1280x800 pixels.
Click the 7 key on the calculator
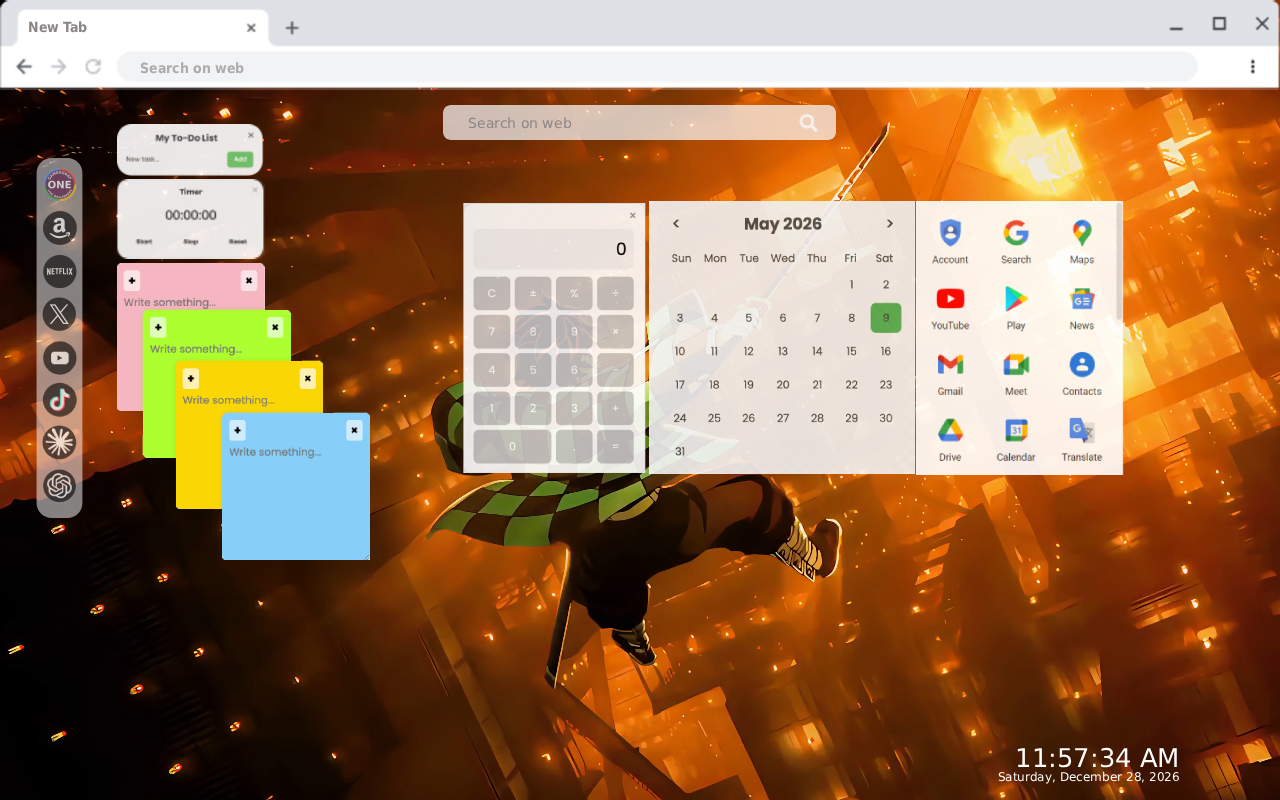pyautogui.click(x=491, y=332)
